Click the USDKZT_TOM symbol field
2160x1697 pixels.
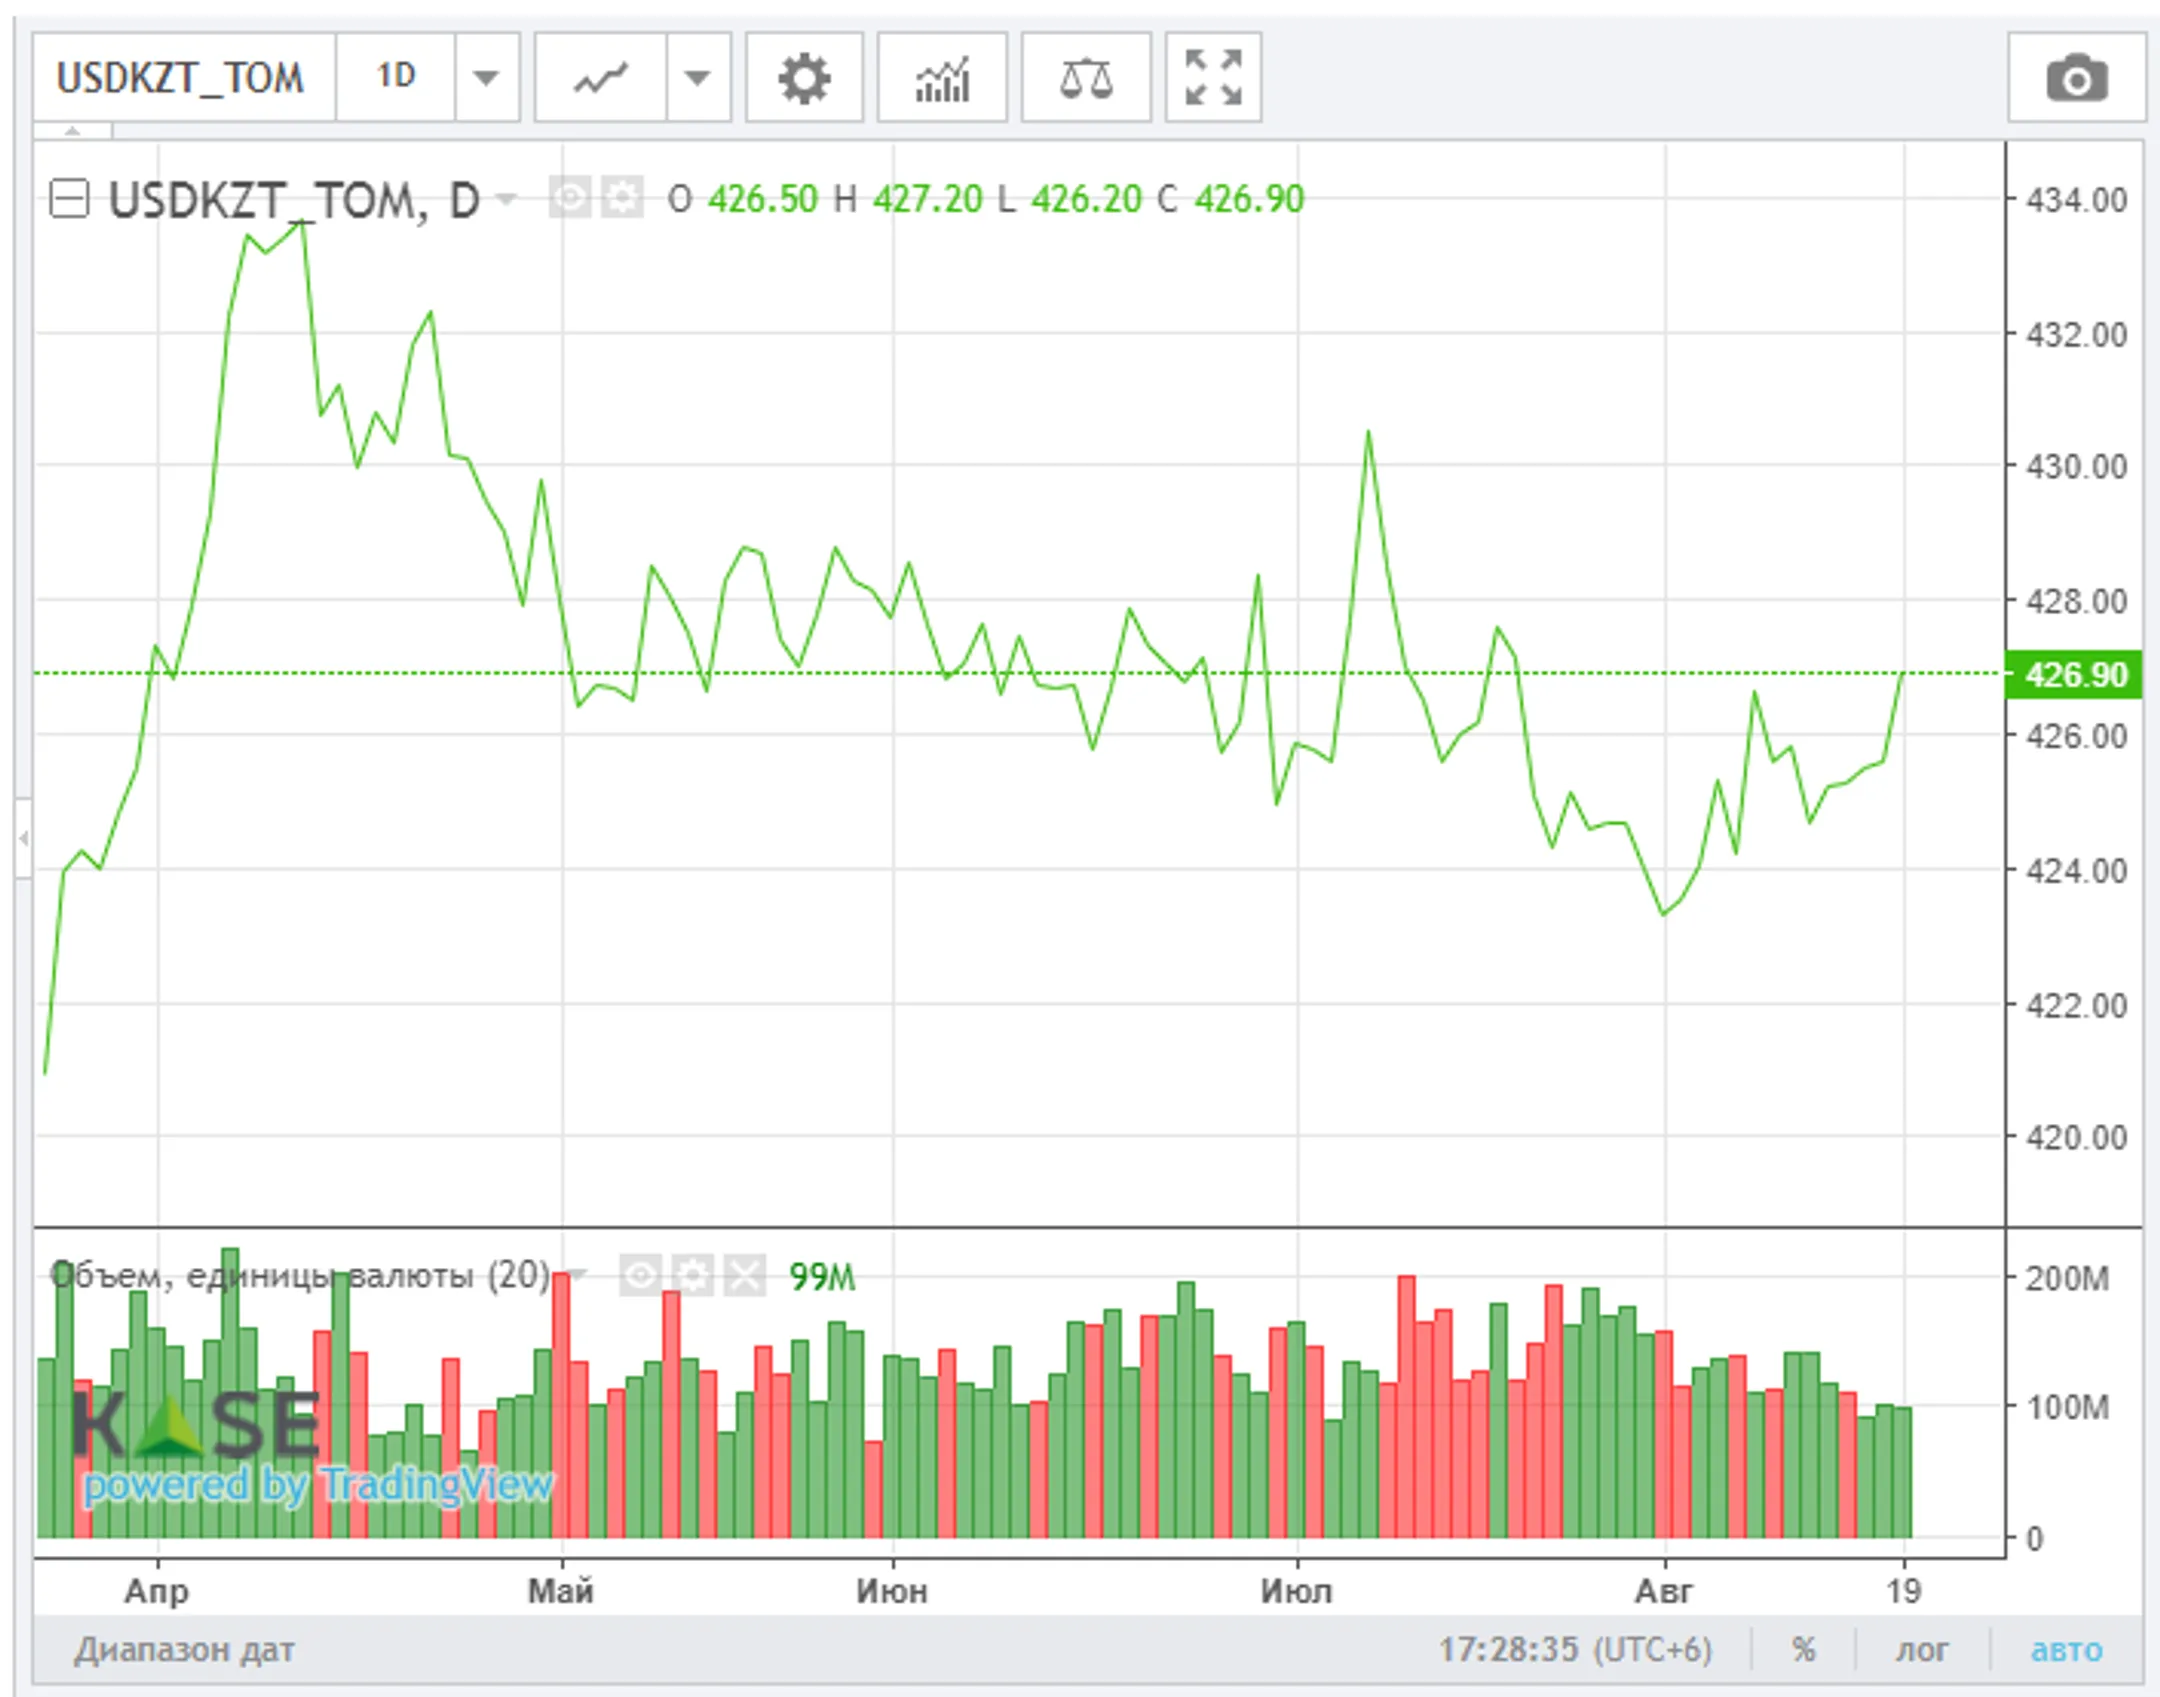pyautogui.click(x=183, y=78)
